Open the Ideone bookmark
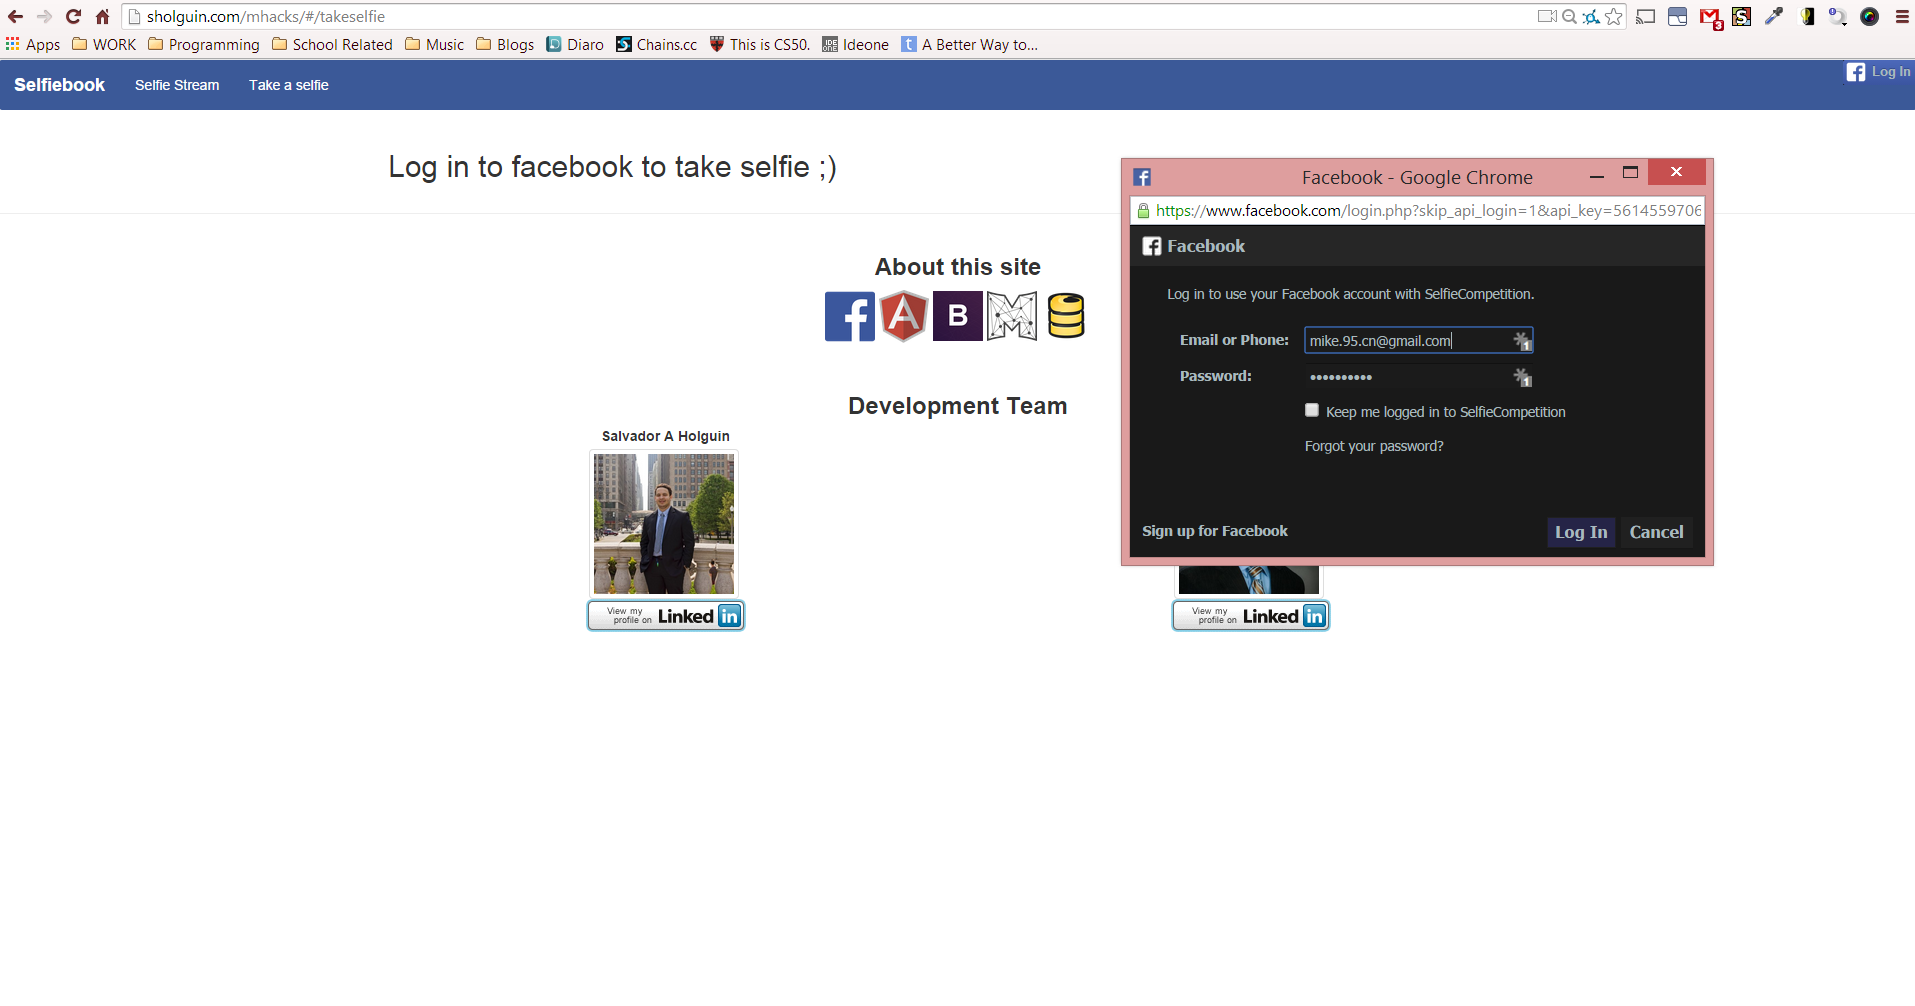1915x1006 pixels. 856,44
